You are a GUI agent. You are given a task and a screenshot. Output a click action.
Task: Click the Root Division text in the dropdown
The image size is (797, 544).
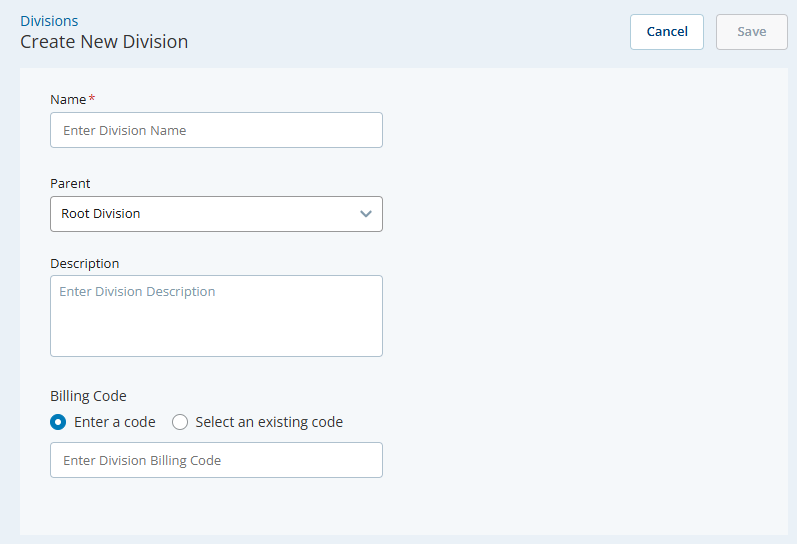(101, 214)
